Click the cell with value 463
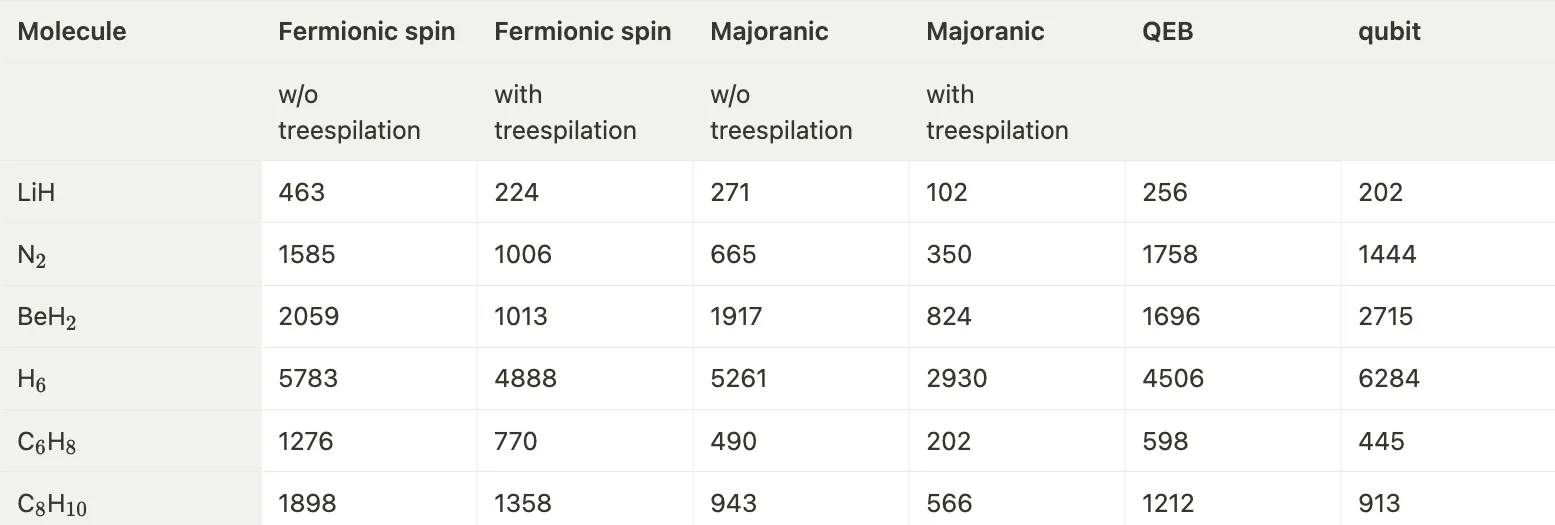This screenshot has width=1555, height=525. pos(301,192)
